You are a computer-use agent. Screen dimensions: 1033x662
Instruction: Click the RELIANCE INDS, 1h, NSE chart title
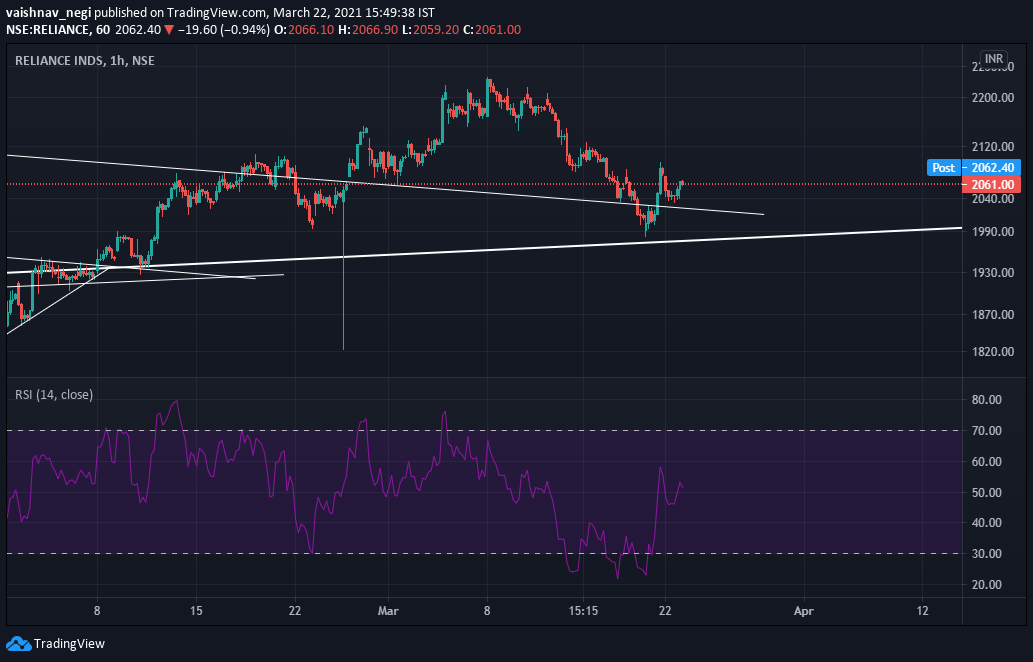click(85, 61)
